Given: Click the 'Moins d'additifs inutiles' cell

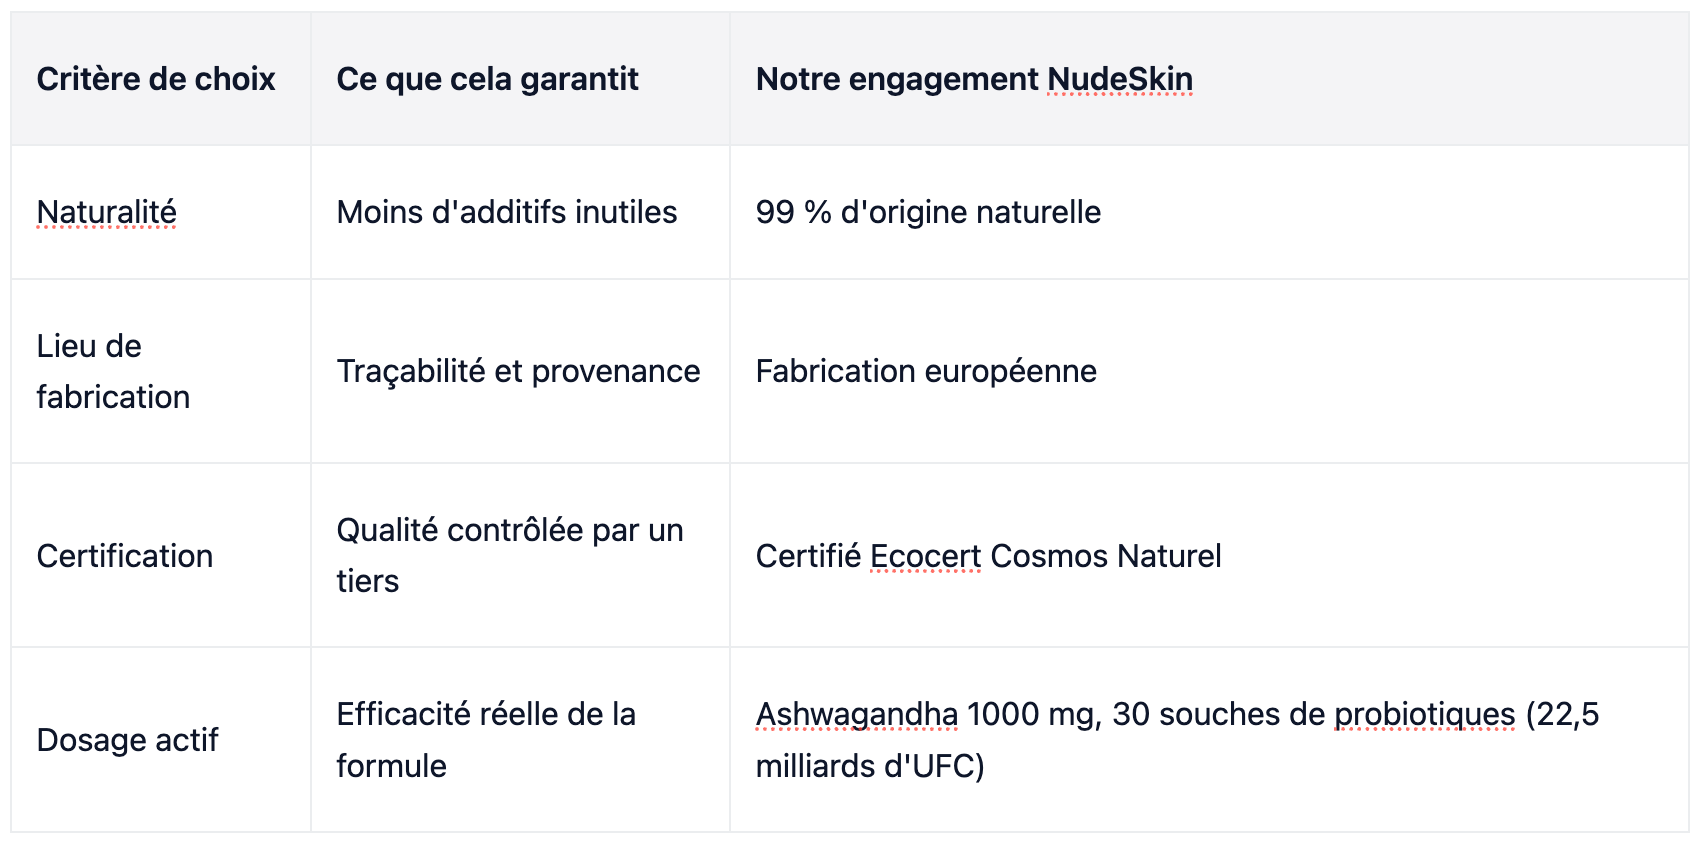Looking at the screenshot, I should [x=507, y=212].
